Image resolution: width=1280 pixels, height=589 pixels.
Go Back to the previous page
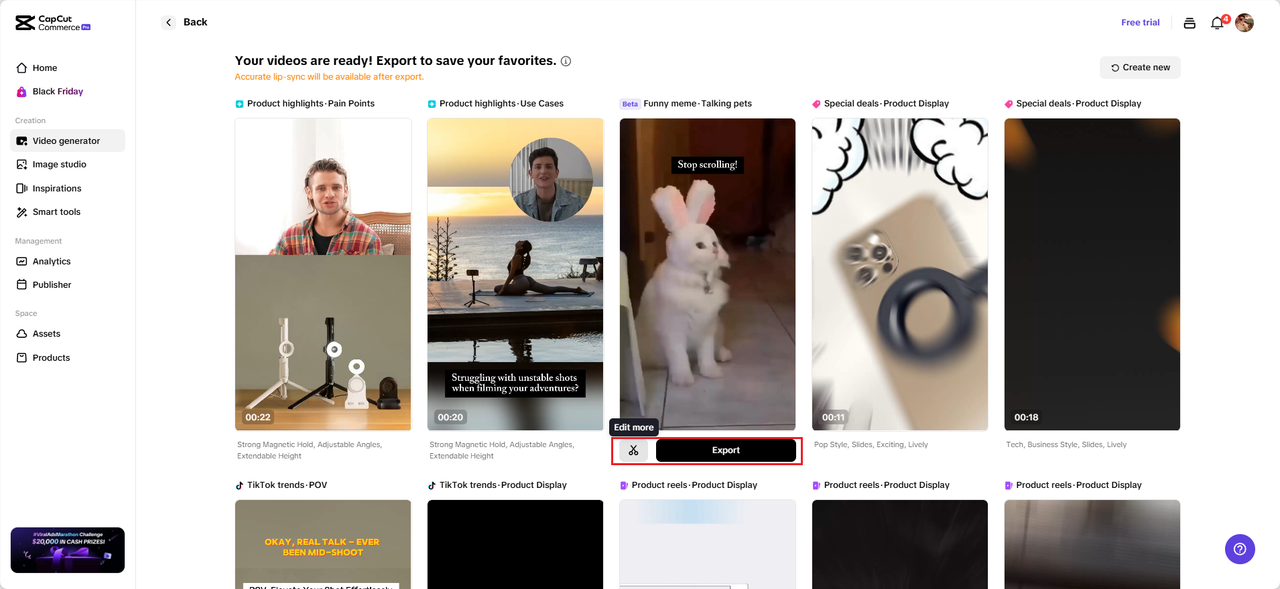[185, 22]
